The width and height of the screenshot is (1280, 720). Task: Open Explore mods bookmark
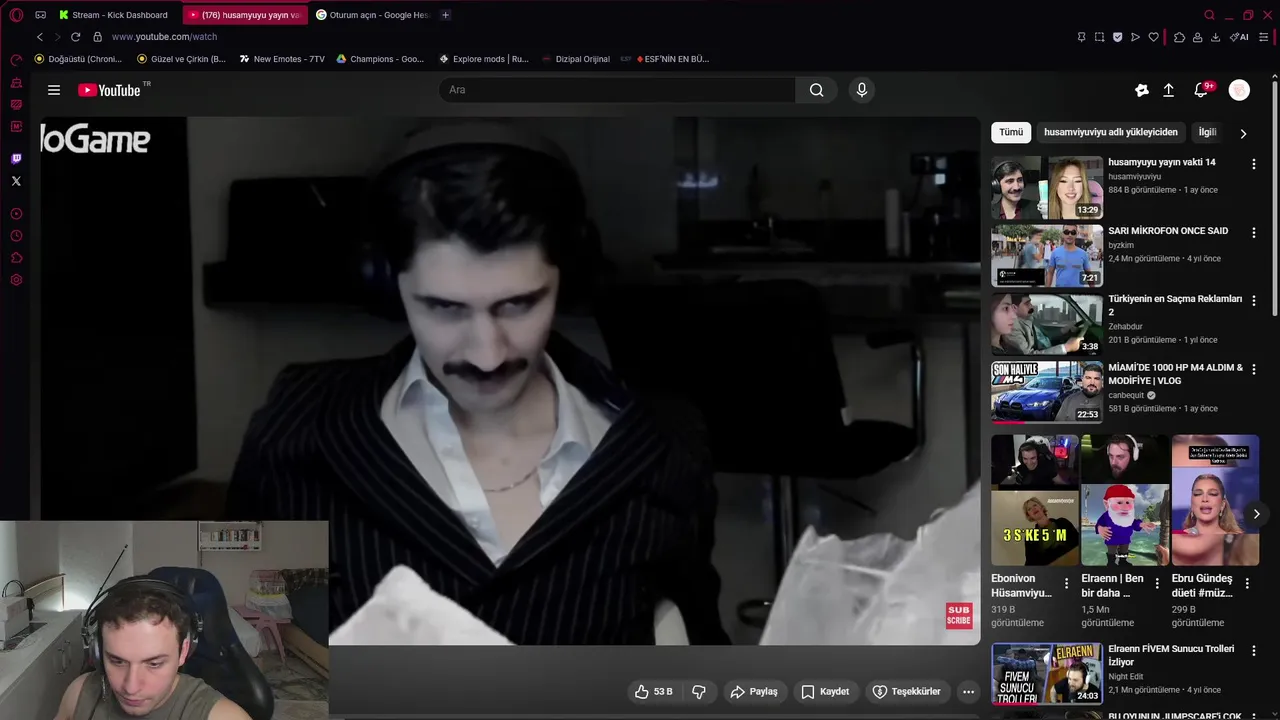(484, 59)
